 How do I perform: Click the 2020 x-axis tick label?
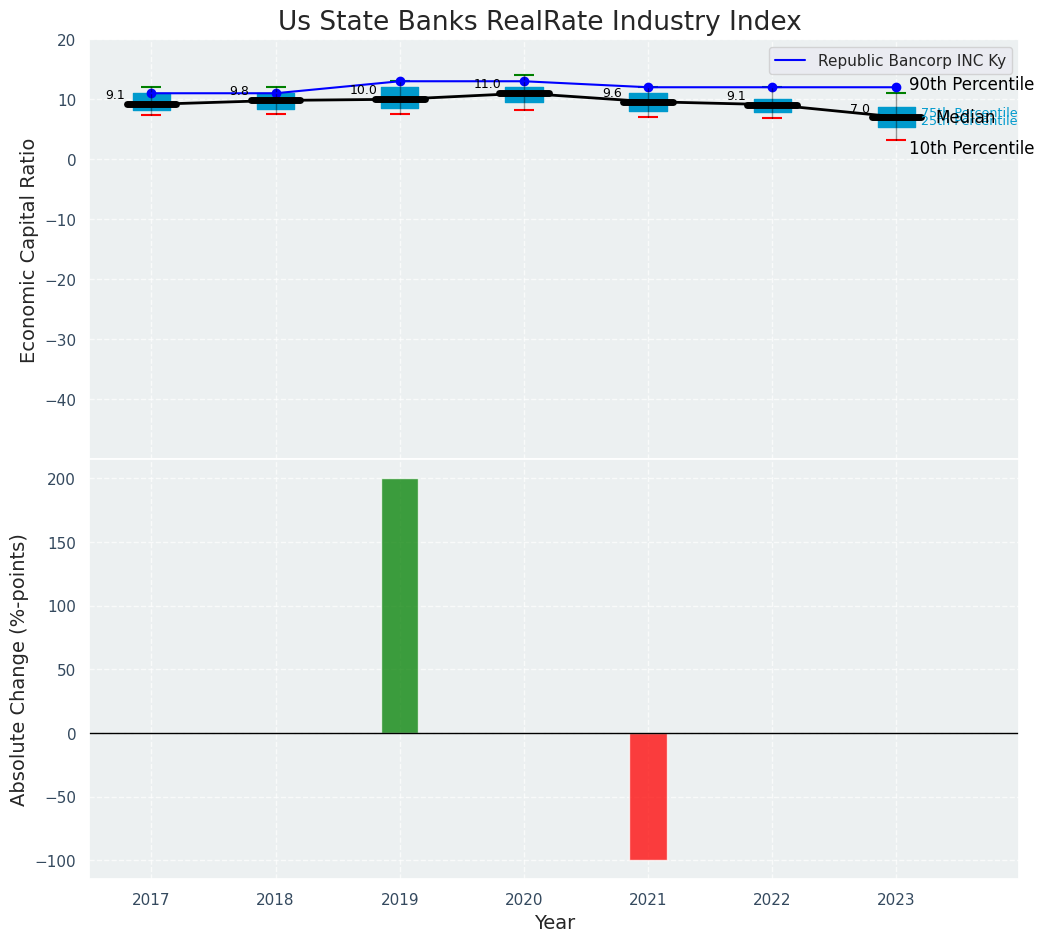[x=524, y=900]
